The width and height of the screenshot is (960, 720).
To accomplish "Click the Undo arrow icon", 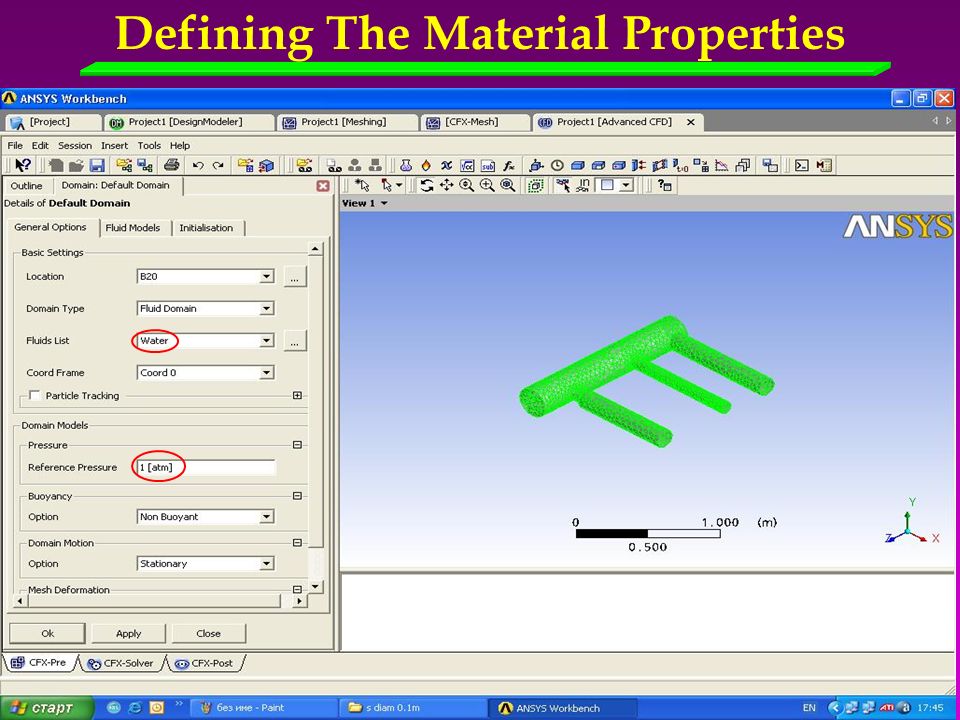I will [197, 165].
